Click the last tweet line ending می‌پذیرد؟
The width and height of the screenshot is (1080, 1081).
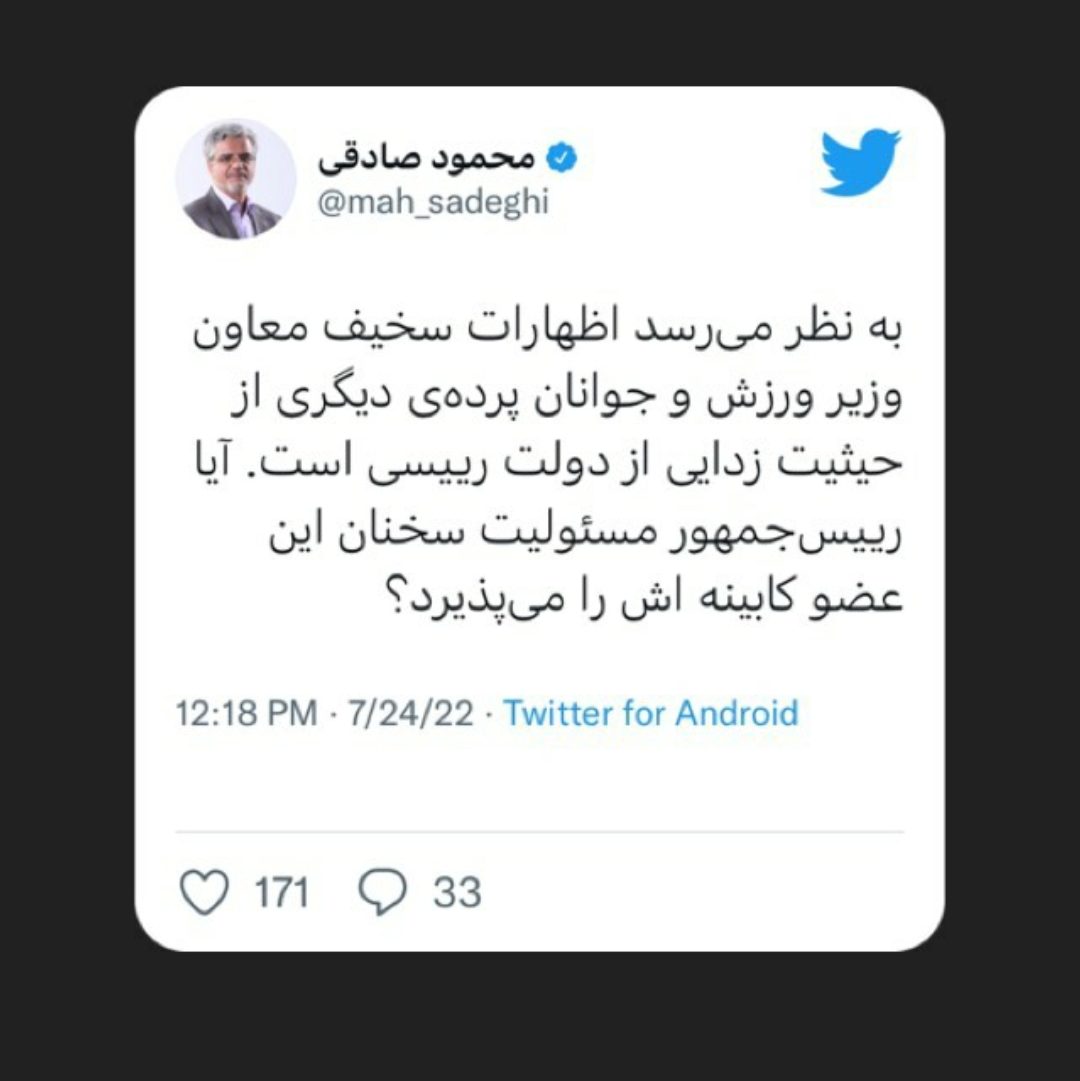point(646,598)
